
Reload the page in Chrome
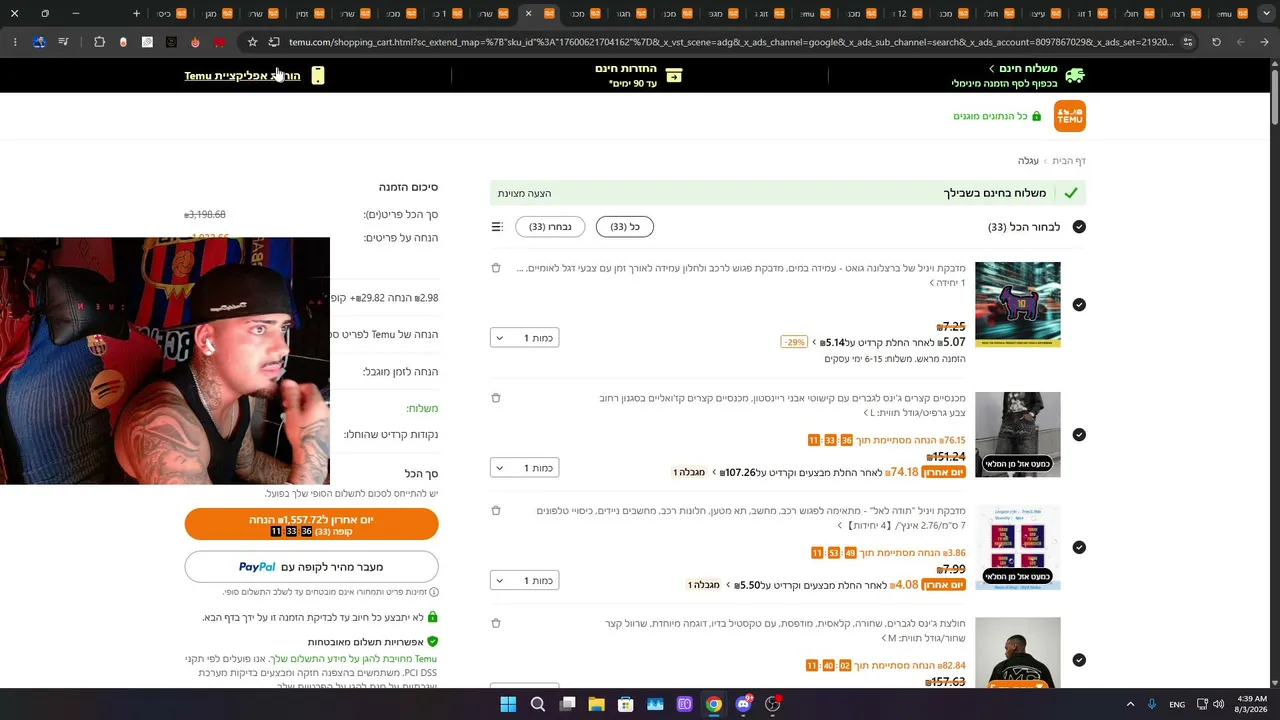(1216, 42)
